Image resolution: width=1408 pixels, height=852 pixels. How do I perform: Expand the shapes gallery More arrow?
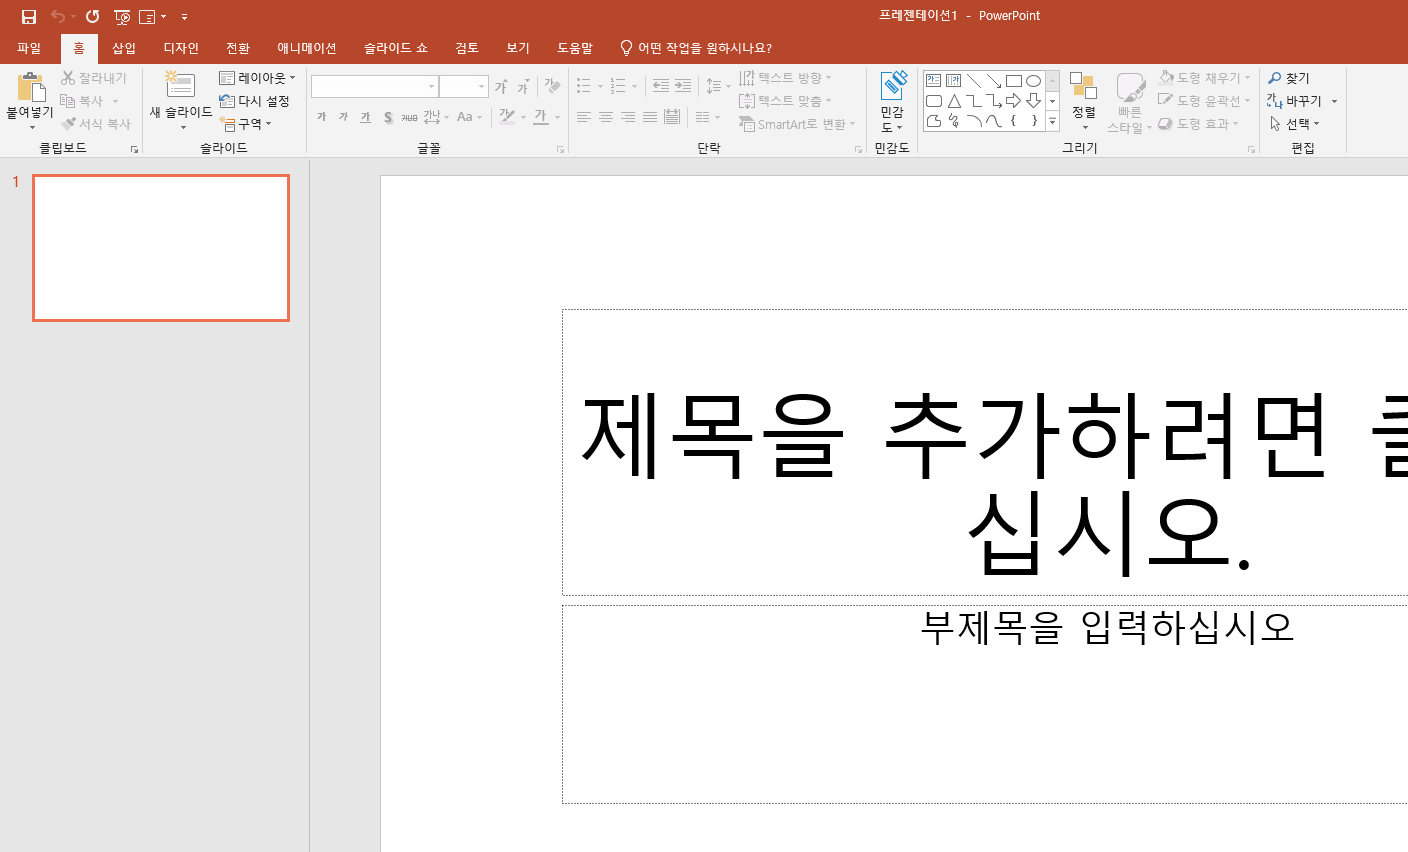click(1052, 121)
